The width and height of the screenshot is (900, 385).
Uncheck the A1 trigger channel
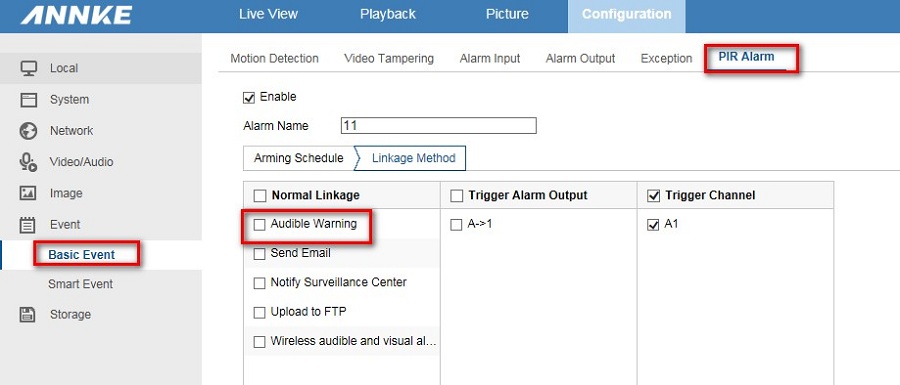653,225
